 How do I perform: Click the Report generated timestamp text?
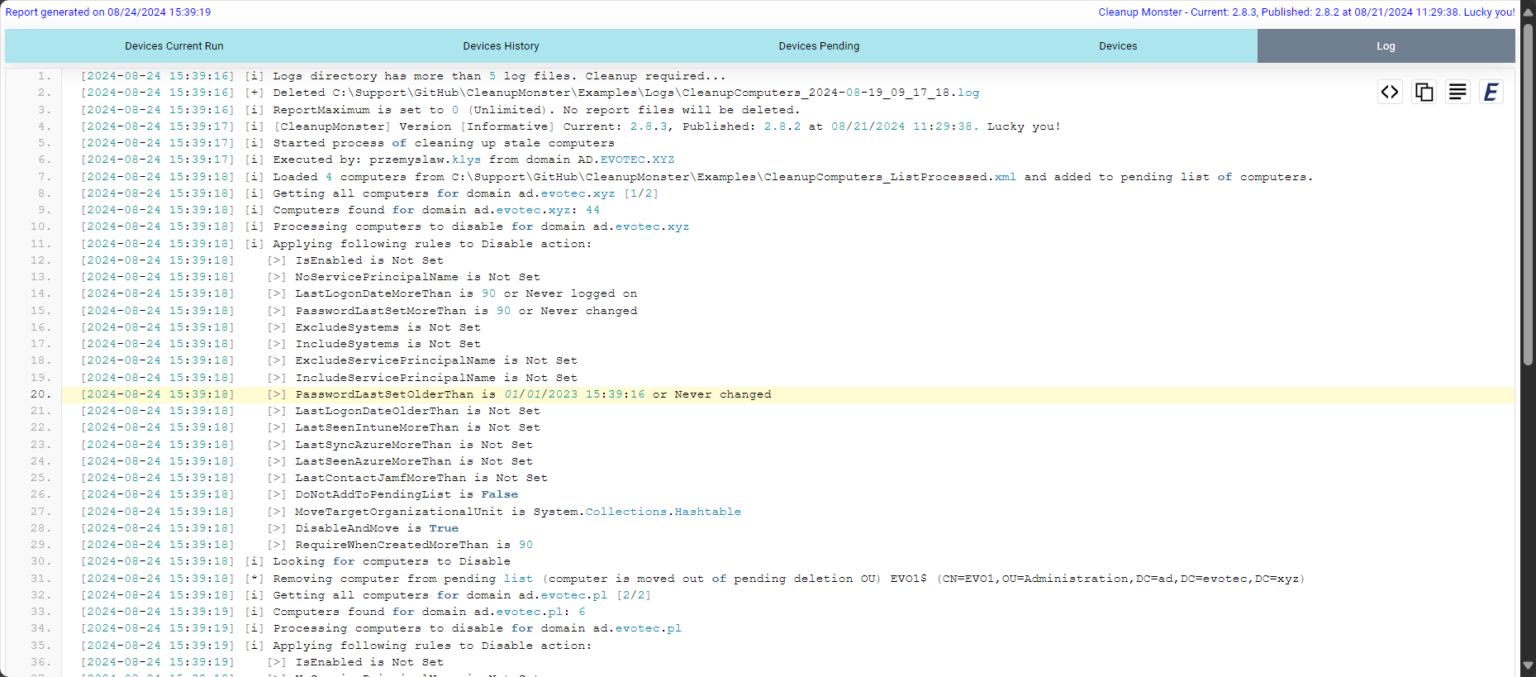point(108,12)
